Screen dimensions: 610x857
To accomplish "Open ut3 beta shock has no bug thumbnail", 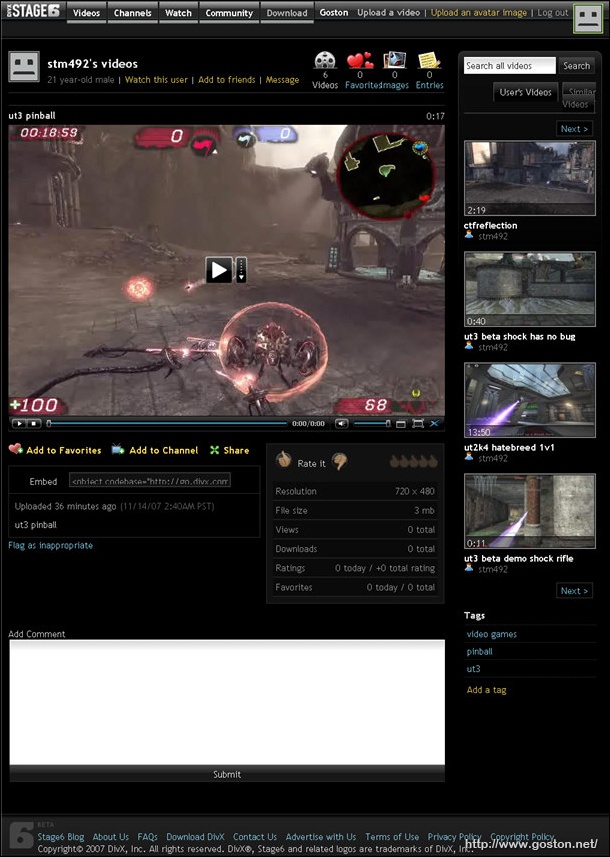I will pyautogui.click(x=530, y=289).
